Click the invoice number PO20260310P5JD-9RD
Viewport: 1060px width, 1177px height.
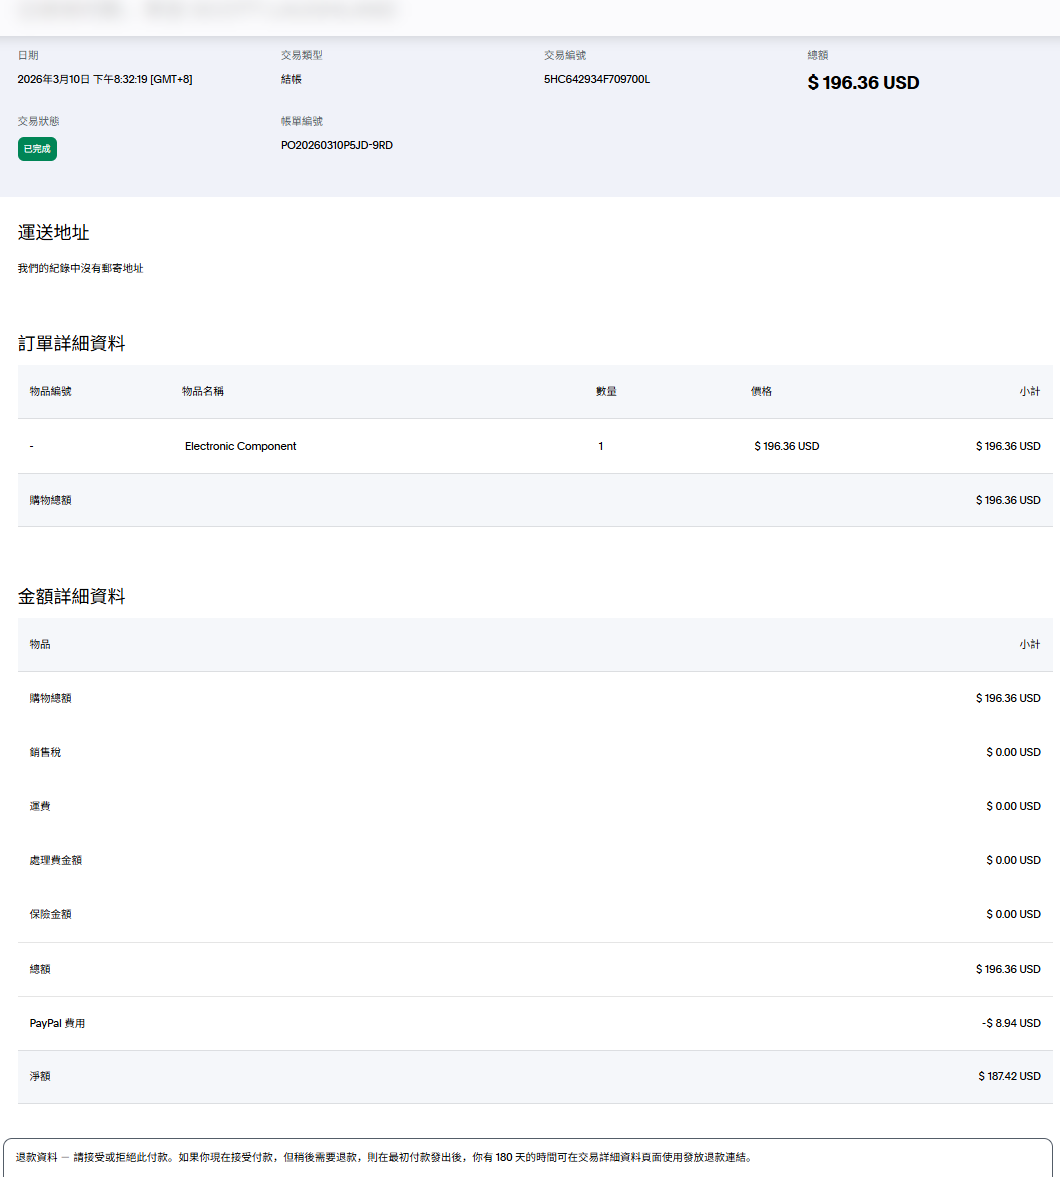[336, 145]
